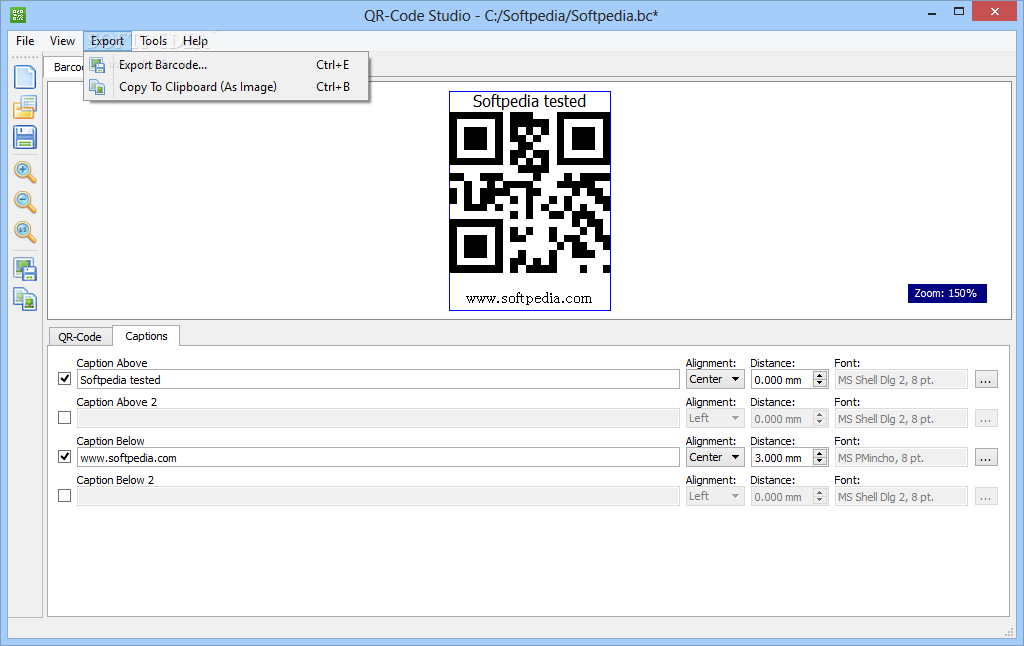1024x646 pixels.
Task: Open the File menu
Action: (25, 40)
